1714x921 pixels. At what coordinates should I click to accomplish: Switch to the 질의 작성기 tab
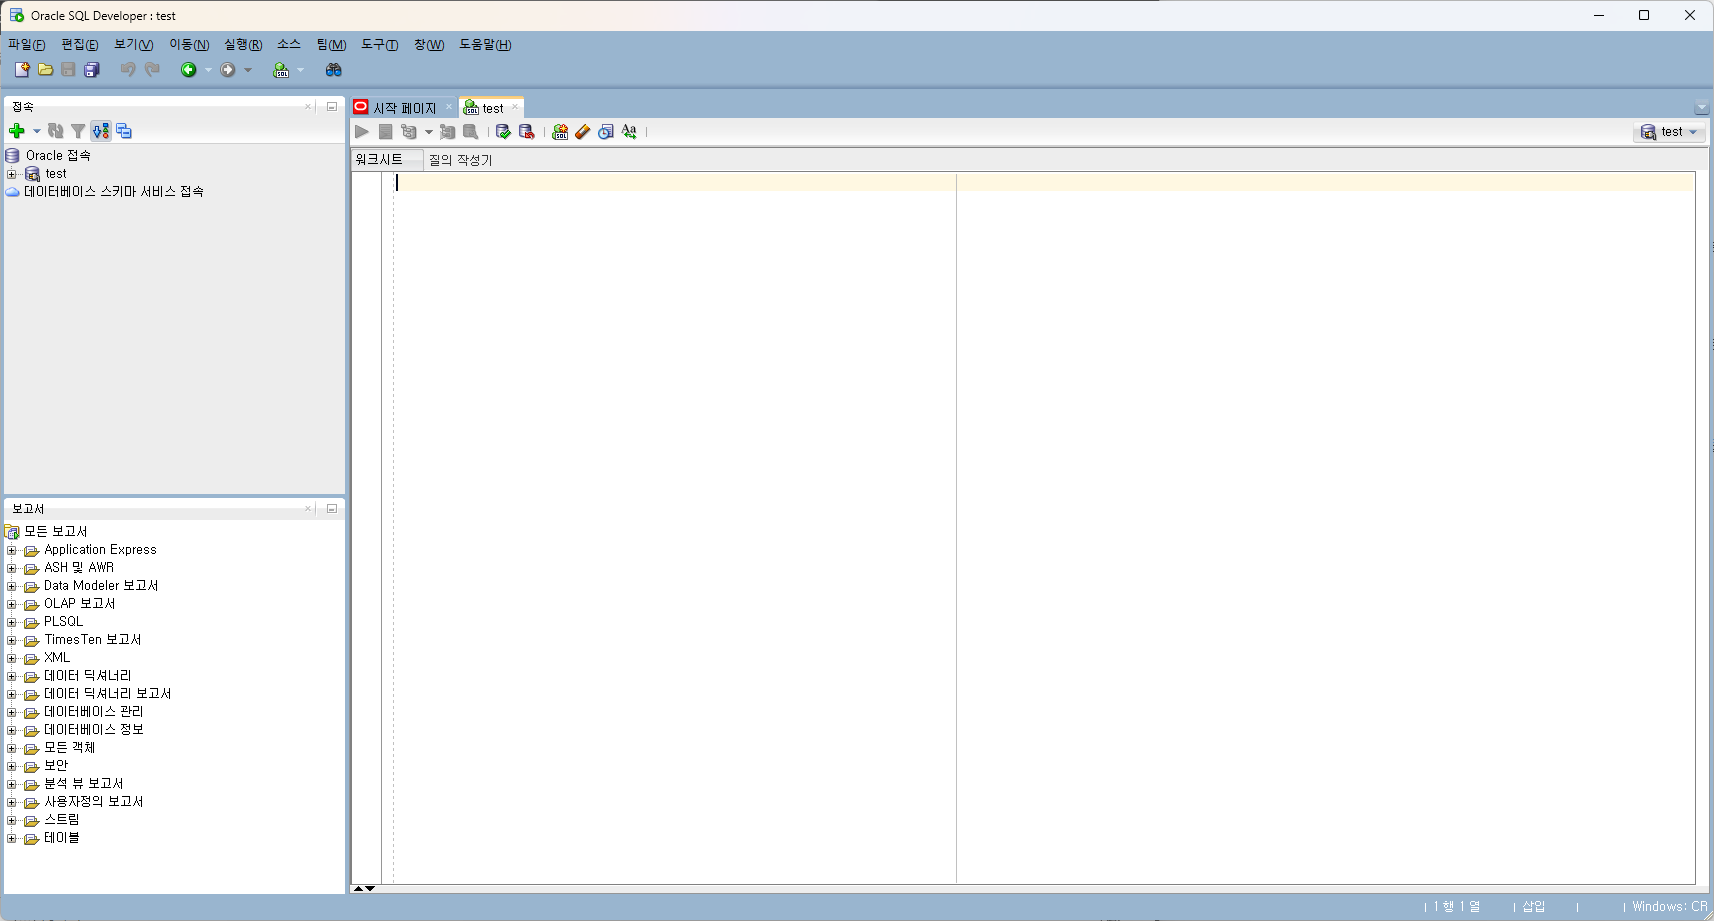(461, 160)
